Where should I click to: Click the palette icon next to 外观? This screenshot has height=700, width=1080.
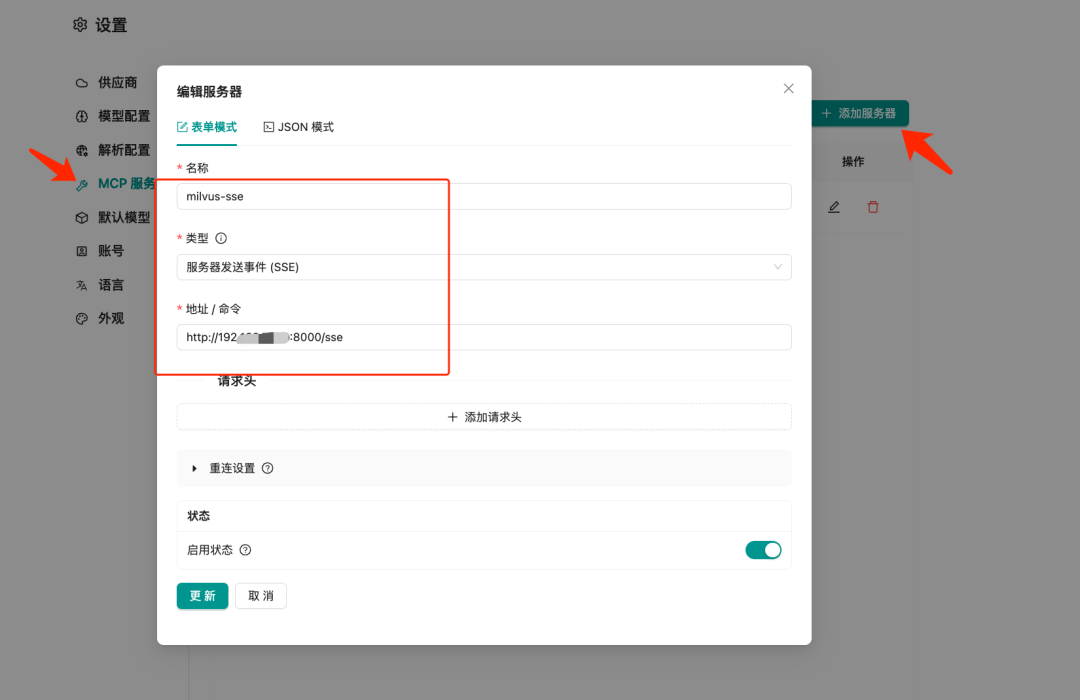(82, 318)
